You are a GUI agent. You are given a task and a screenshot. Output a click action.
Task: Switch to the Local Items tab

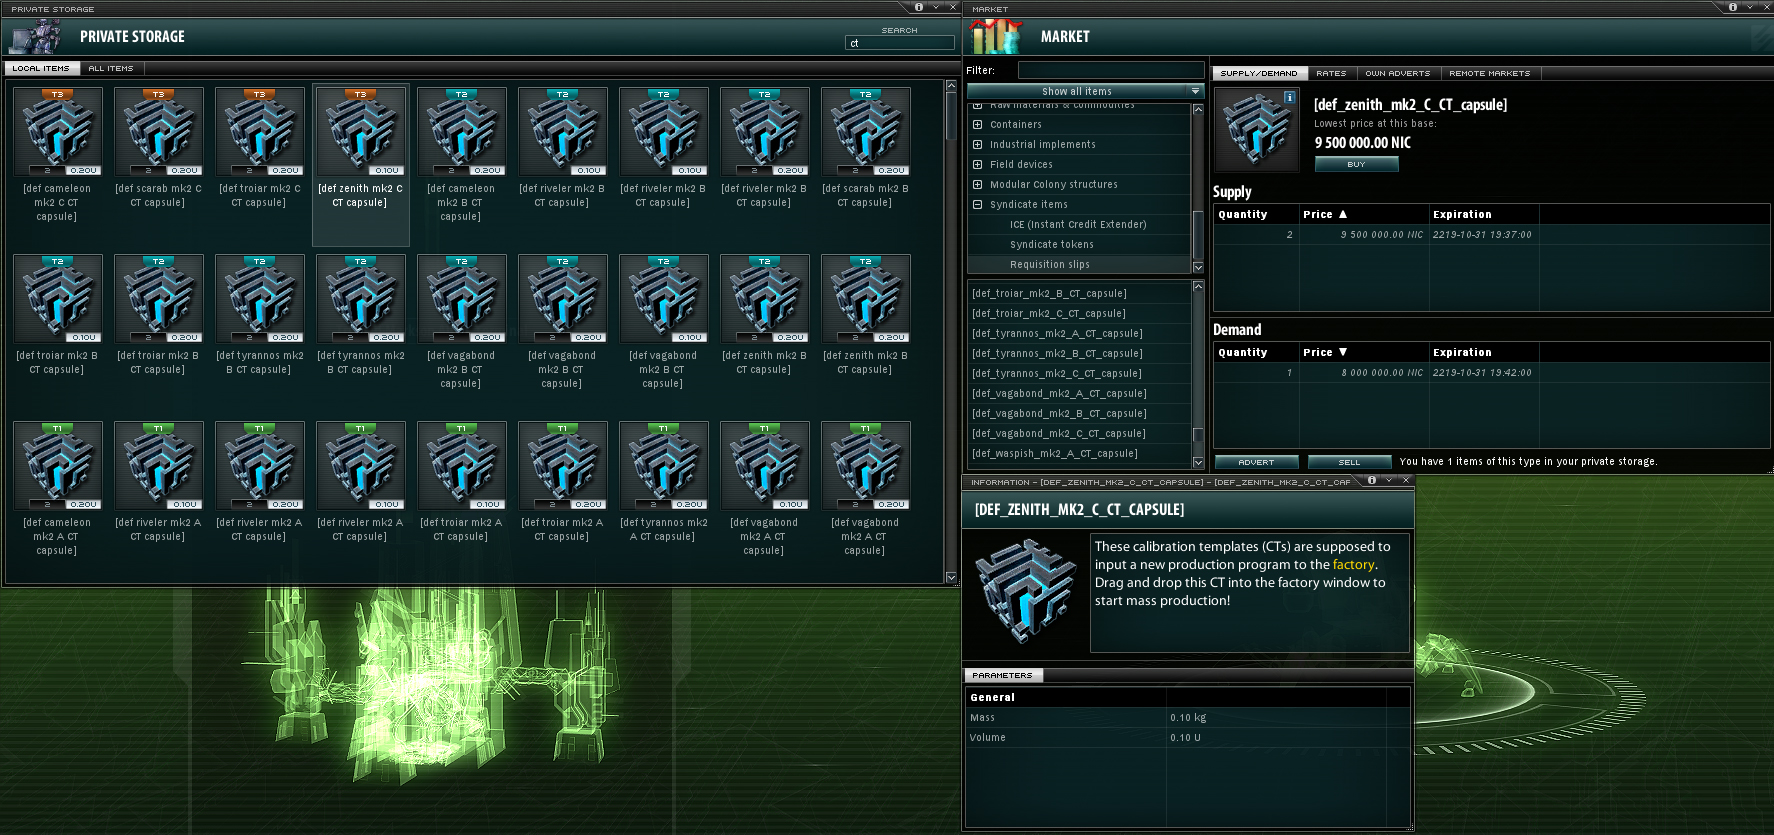tap(41, 68)
